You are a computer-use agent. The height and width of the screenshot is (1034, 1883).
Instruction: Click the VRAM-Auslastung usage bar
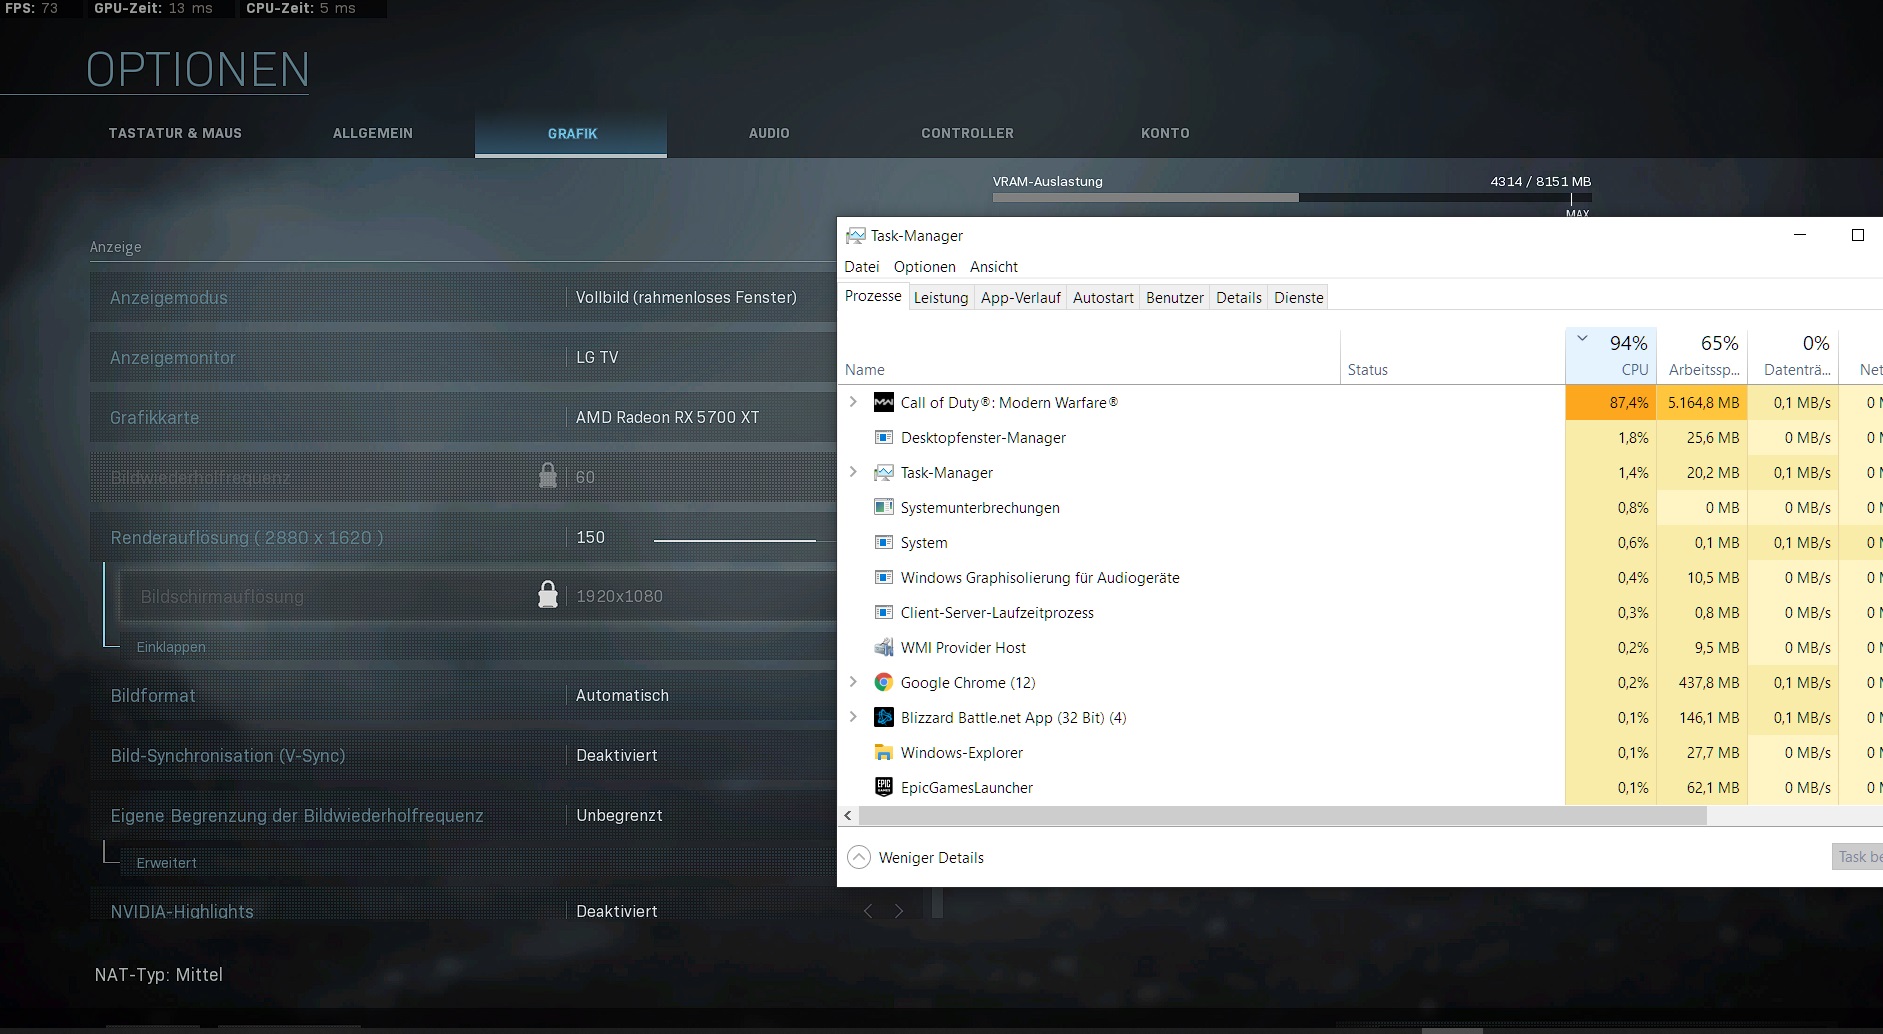pos(1291,198)
